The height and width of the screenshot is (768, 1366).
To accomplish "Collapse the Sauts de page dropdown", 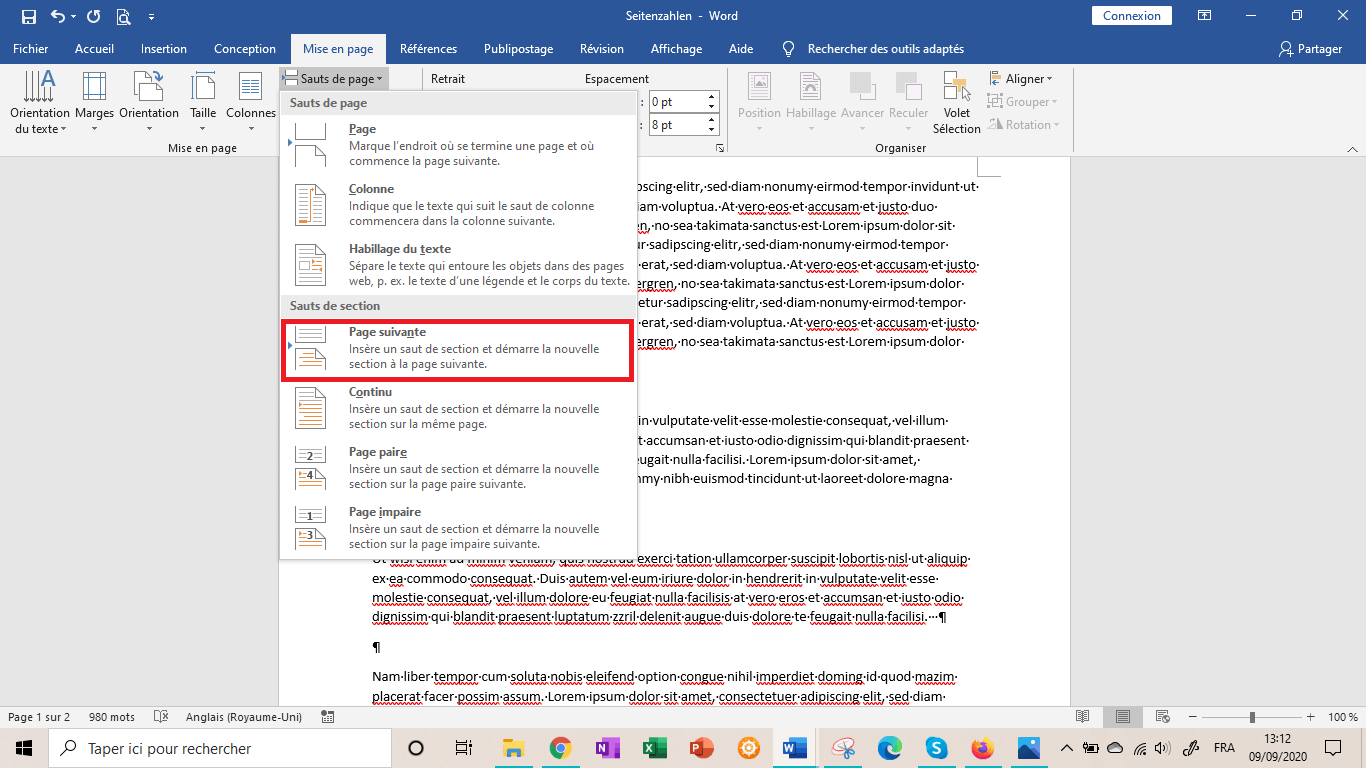I will pos(333,78).
